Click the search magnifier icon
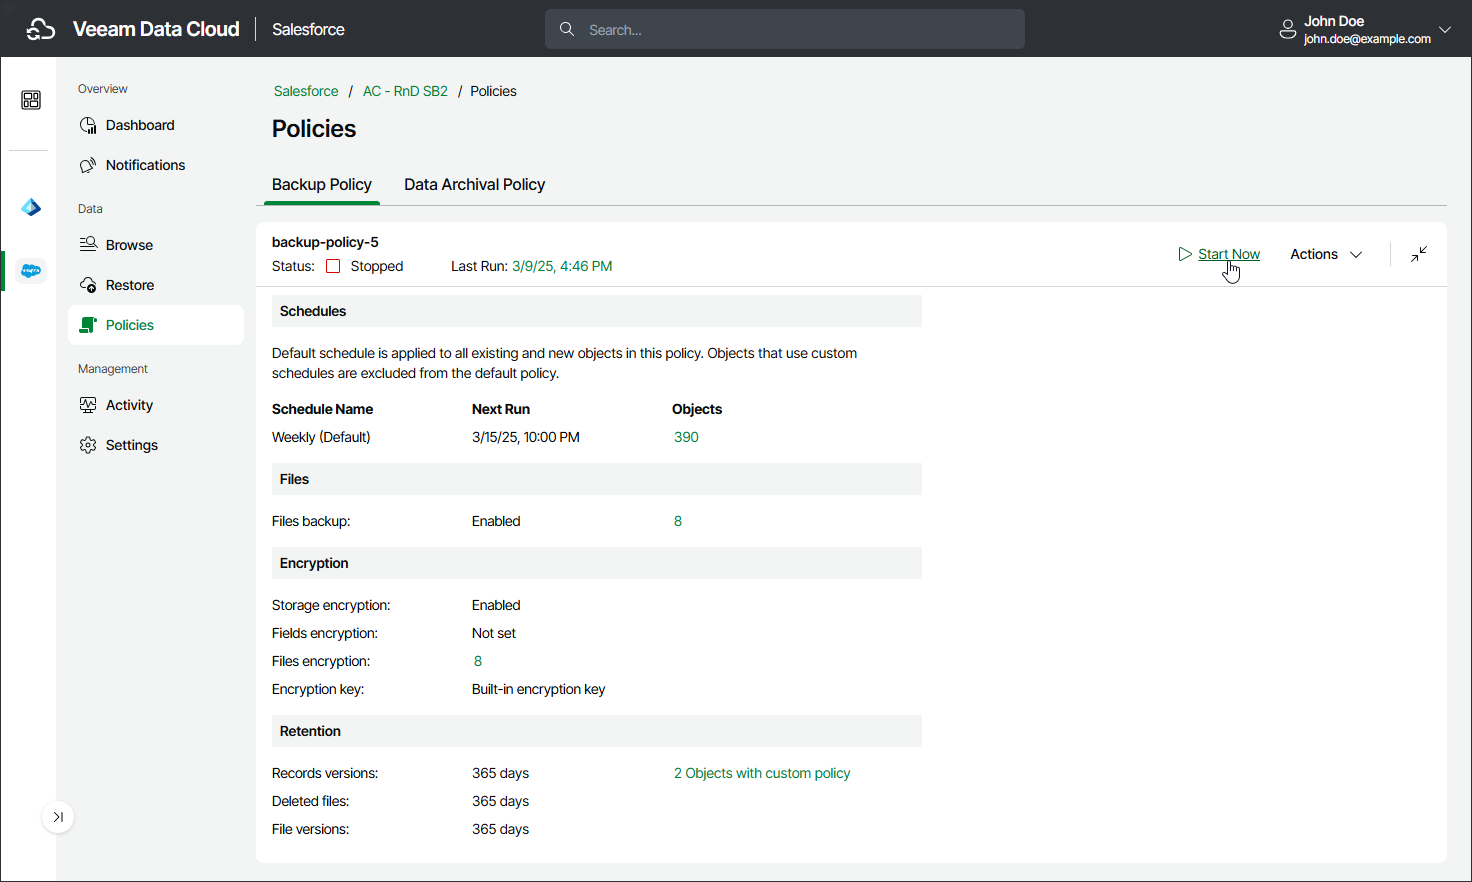Screen dimensions: 1472x882 pos(567,29)
